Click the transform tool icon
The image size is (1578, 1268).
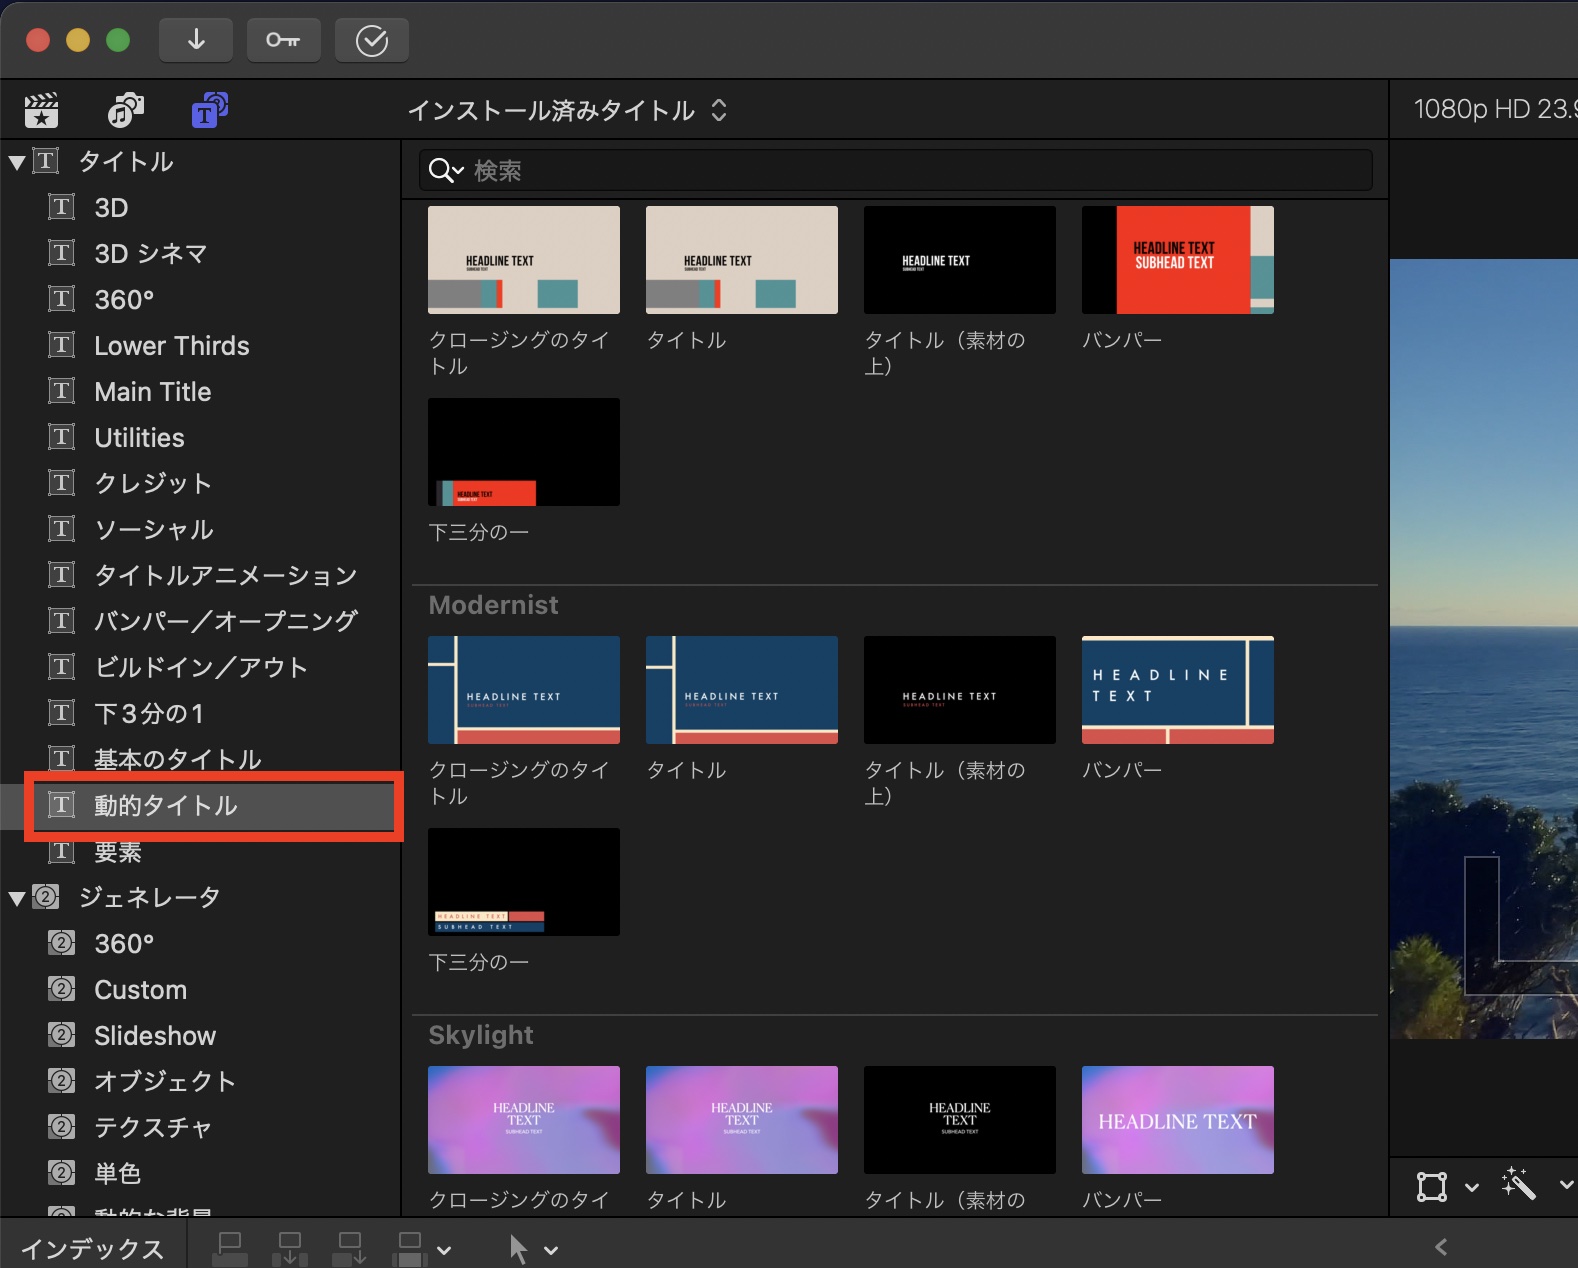click(x=1432, y=1186)
